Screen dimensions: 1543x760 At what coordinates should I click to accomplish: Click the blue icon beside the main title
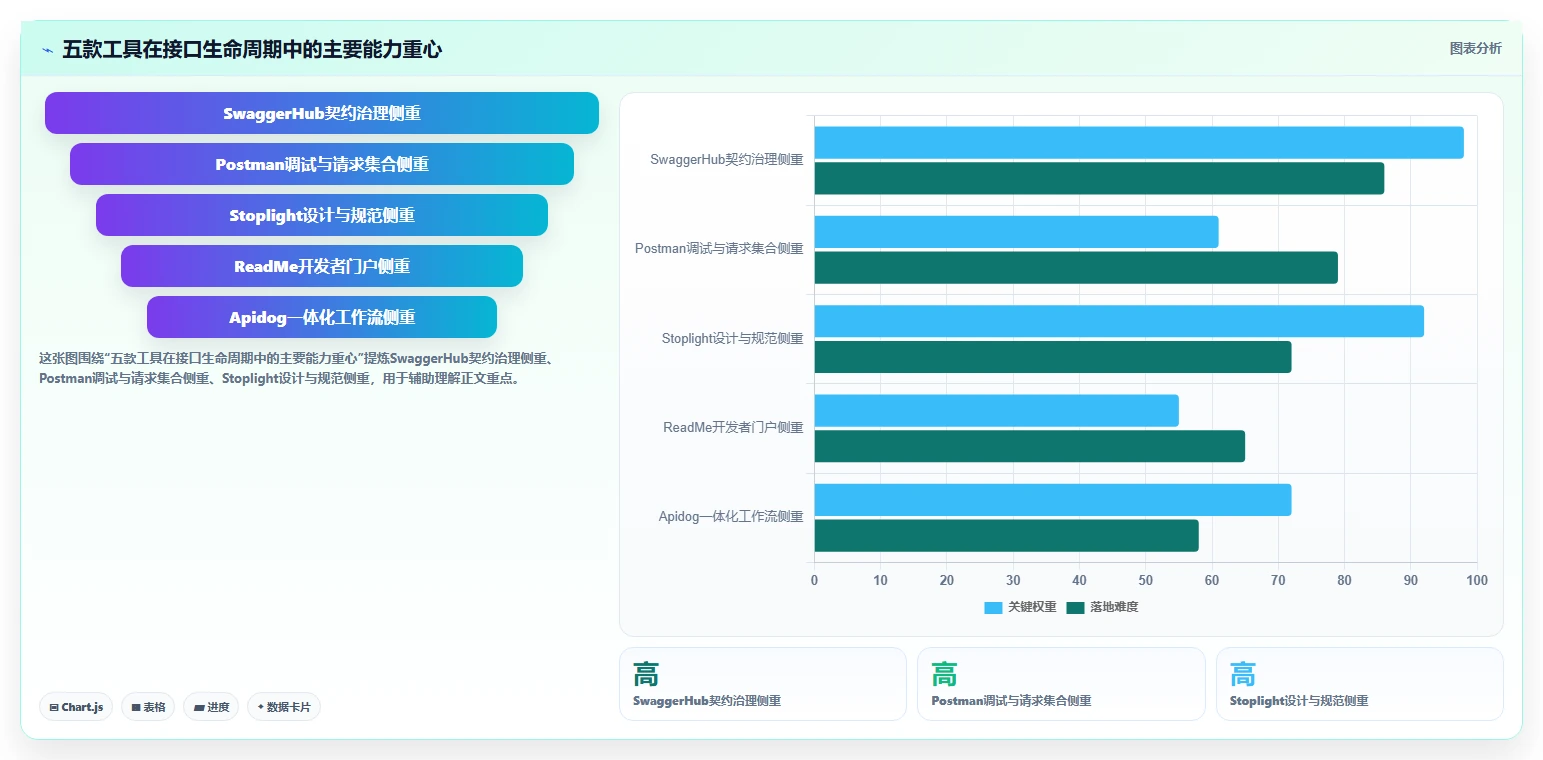coord(47,50)
